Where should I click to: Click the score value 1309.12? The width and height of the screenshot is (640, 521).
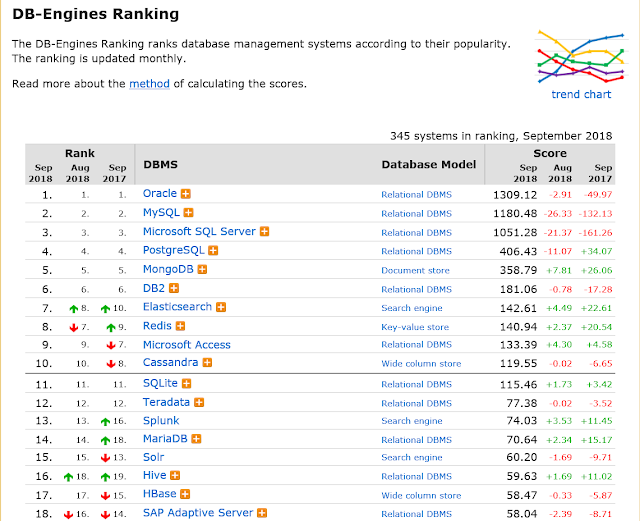[x=515, y=195]
